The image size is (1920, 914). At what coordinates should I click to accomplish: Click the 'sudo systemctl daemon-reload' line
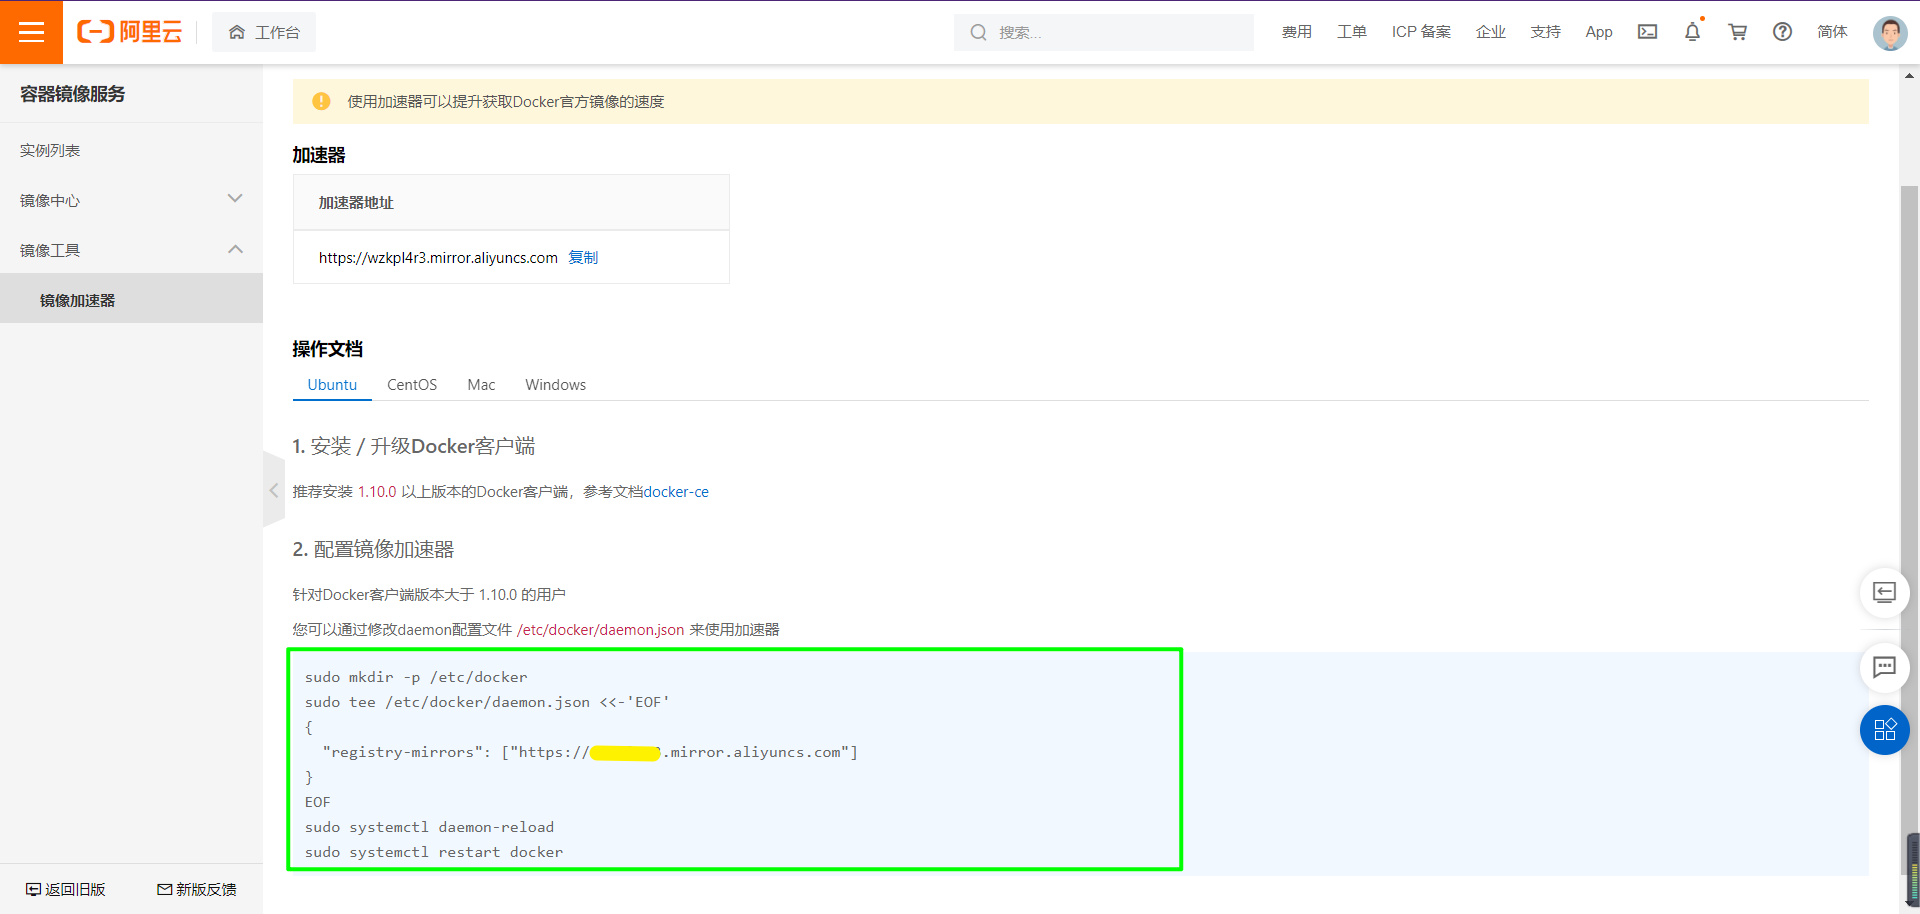(x=429, y=827)
